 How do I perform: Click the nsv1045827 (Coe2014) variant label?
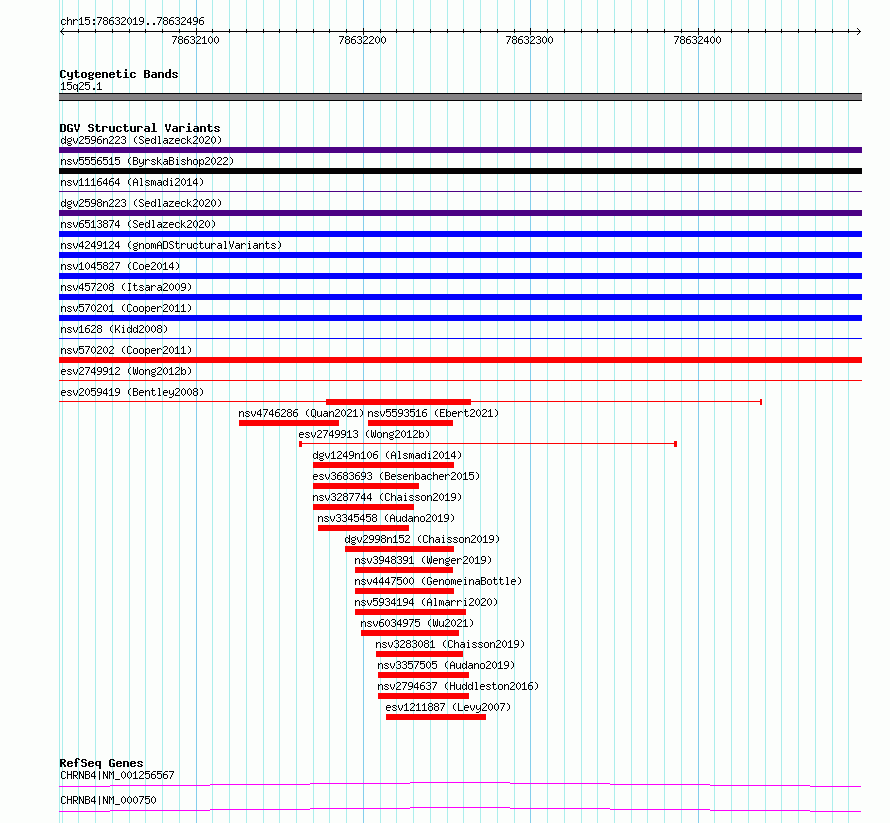tap(120, 266)
